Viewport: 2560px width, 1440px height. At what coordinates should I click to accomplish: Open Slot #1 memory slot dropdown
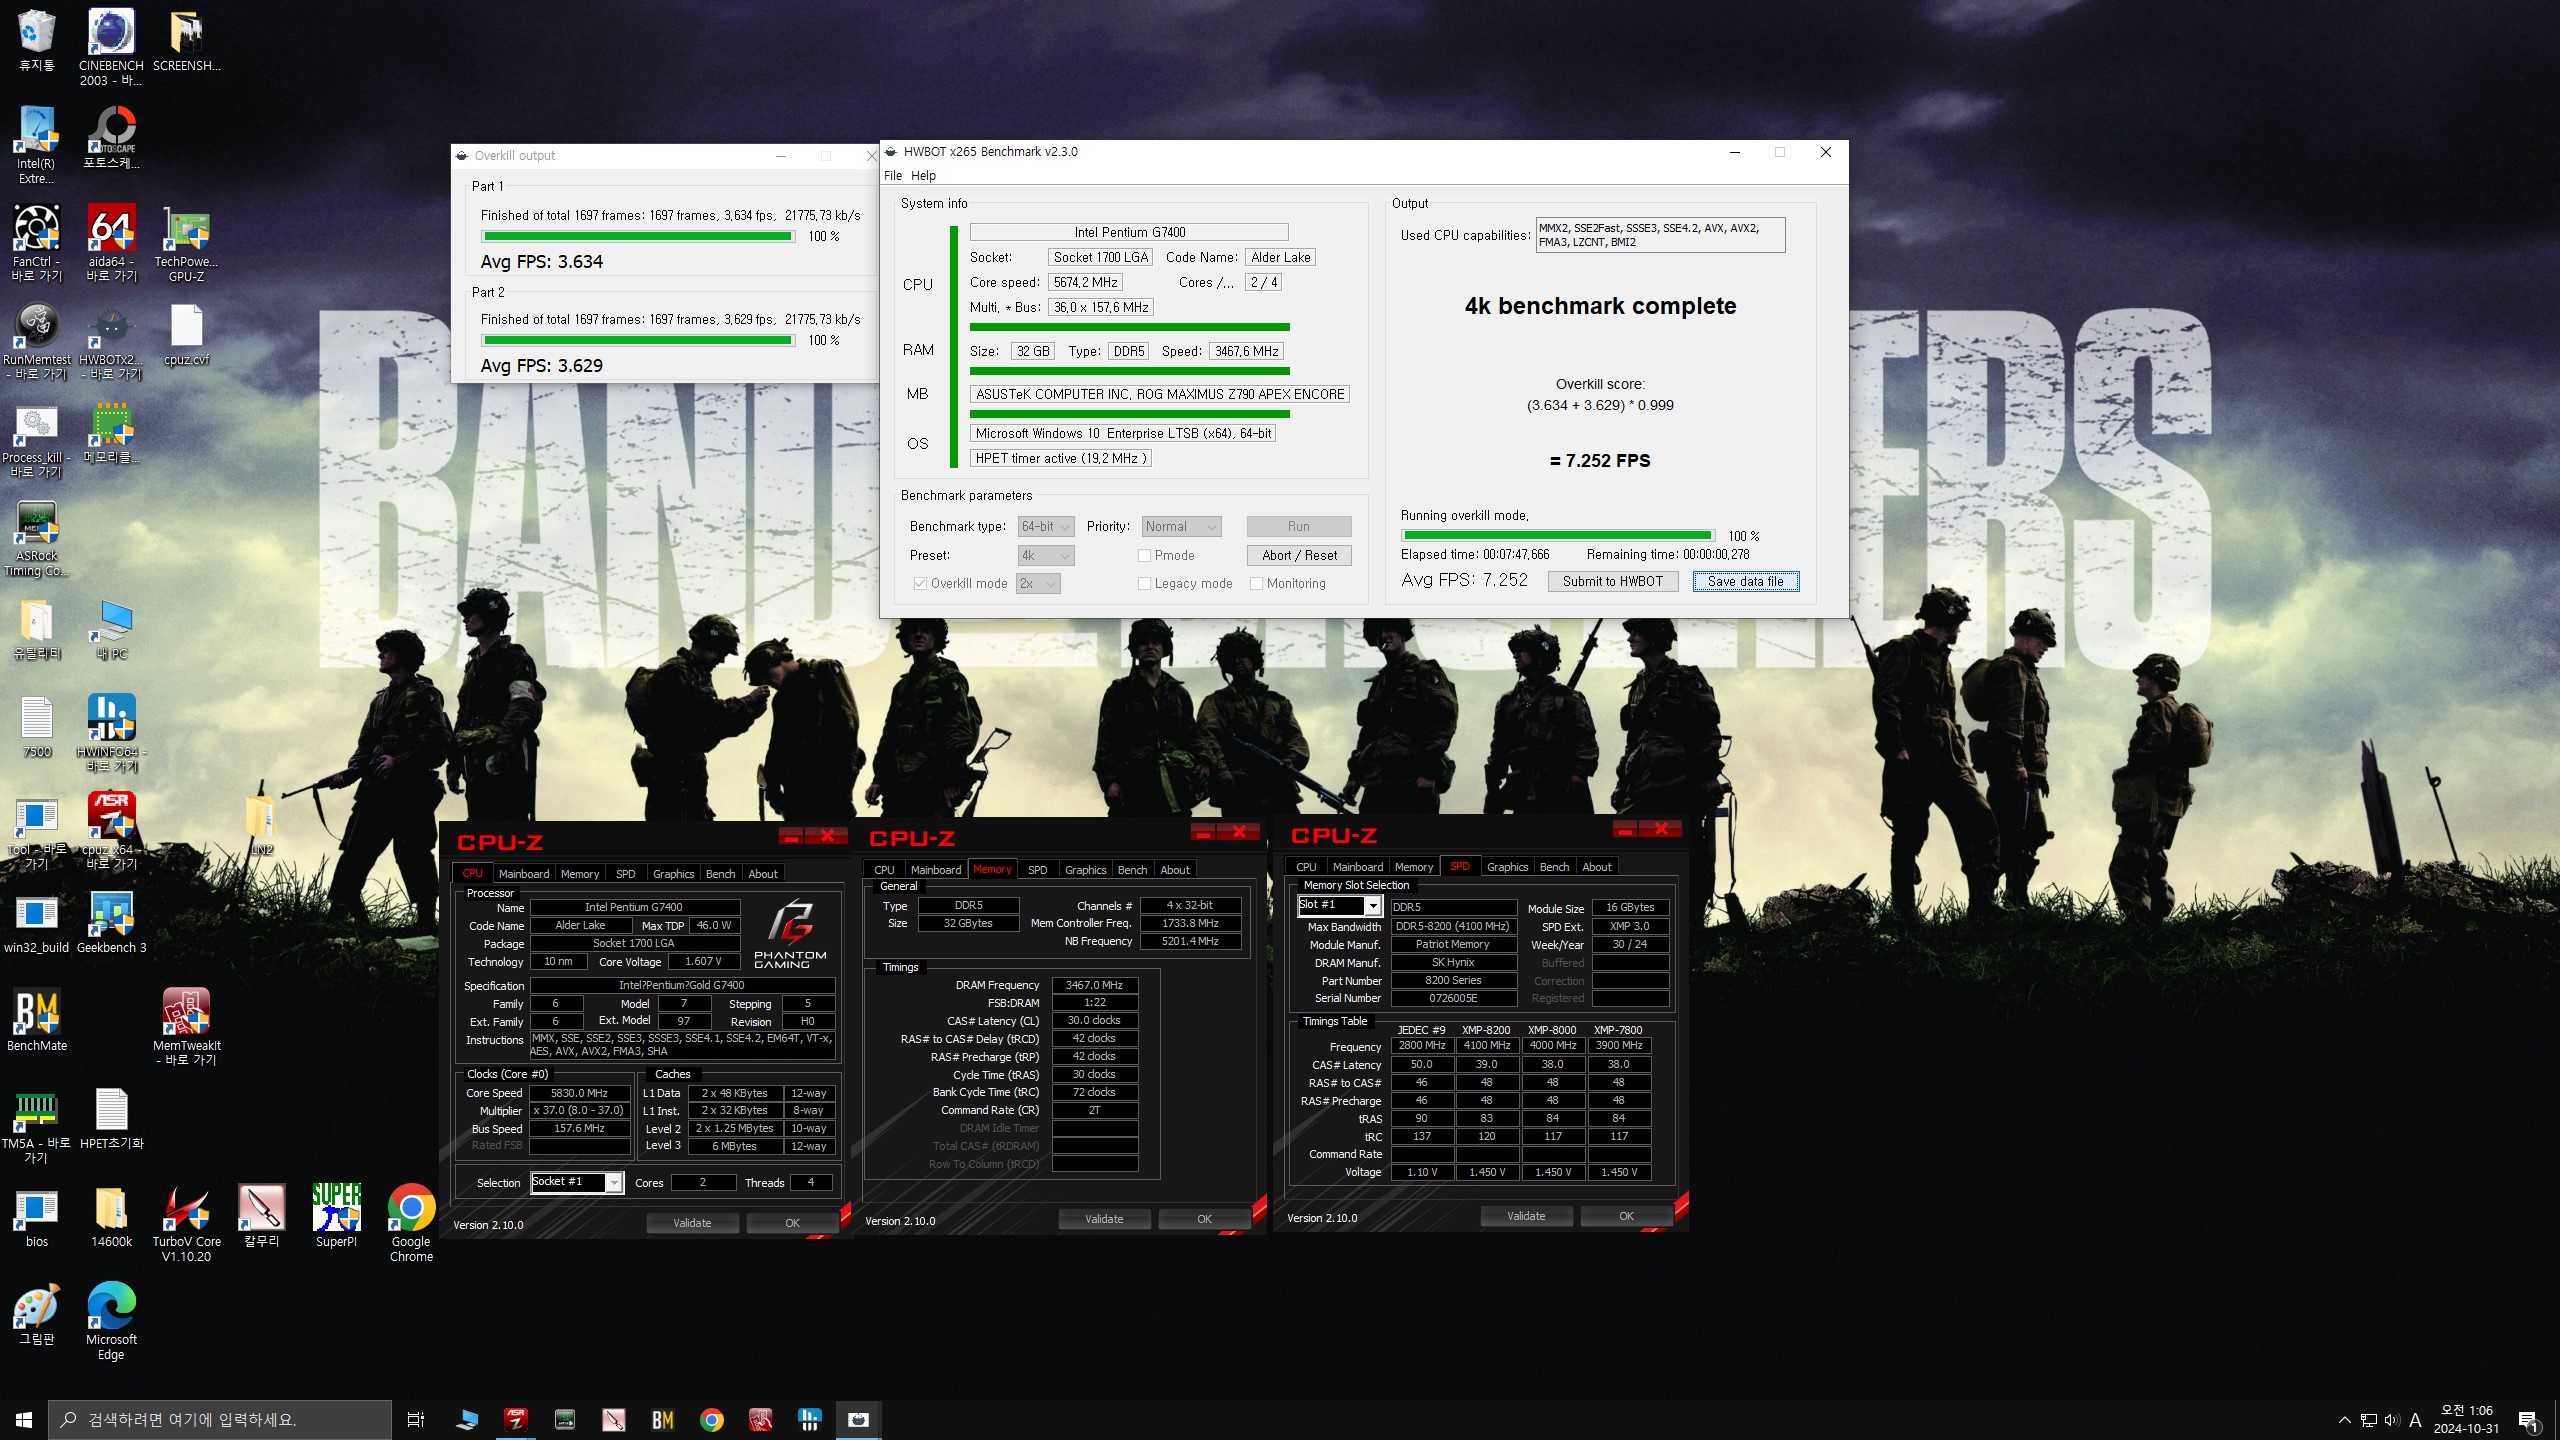pos(1340,905)
